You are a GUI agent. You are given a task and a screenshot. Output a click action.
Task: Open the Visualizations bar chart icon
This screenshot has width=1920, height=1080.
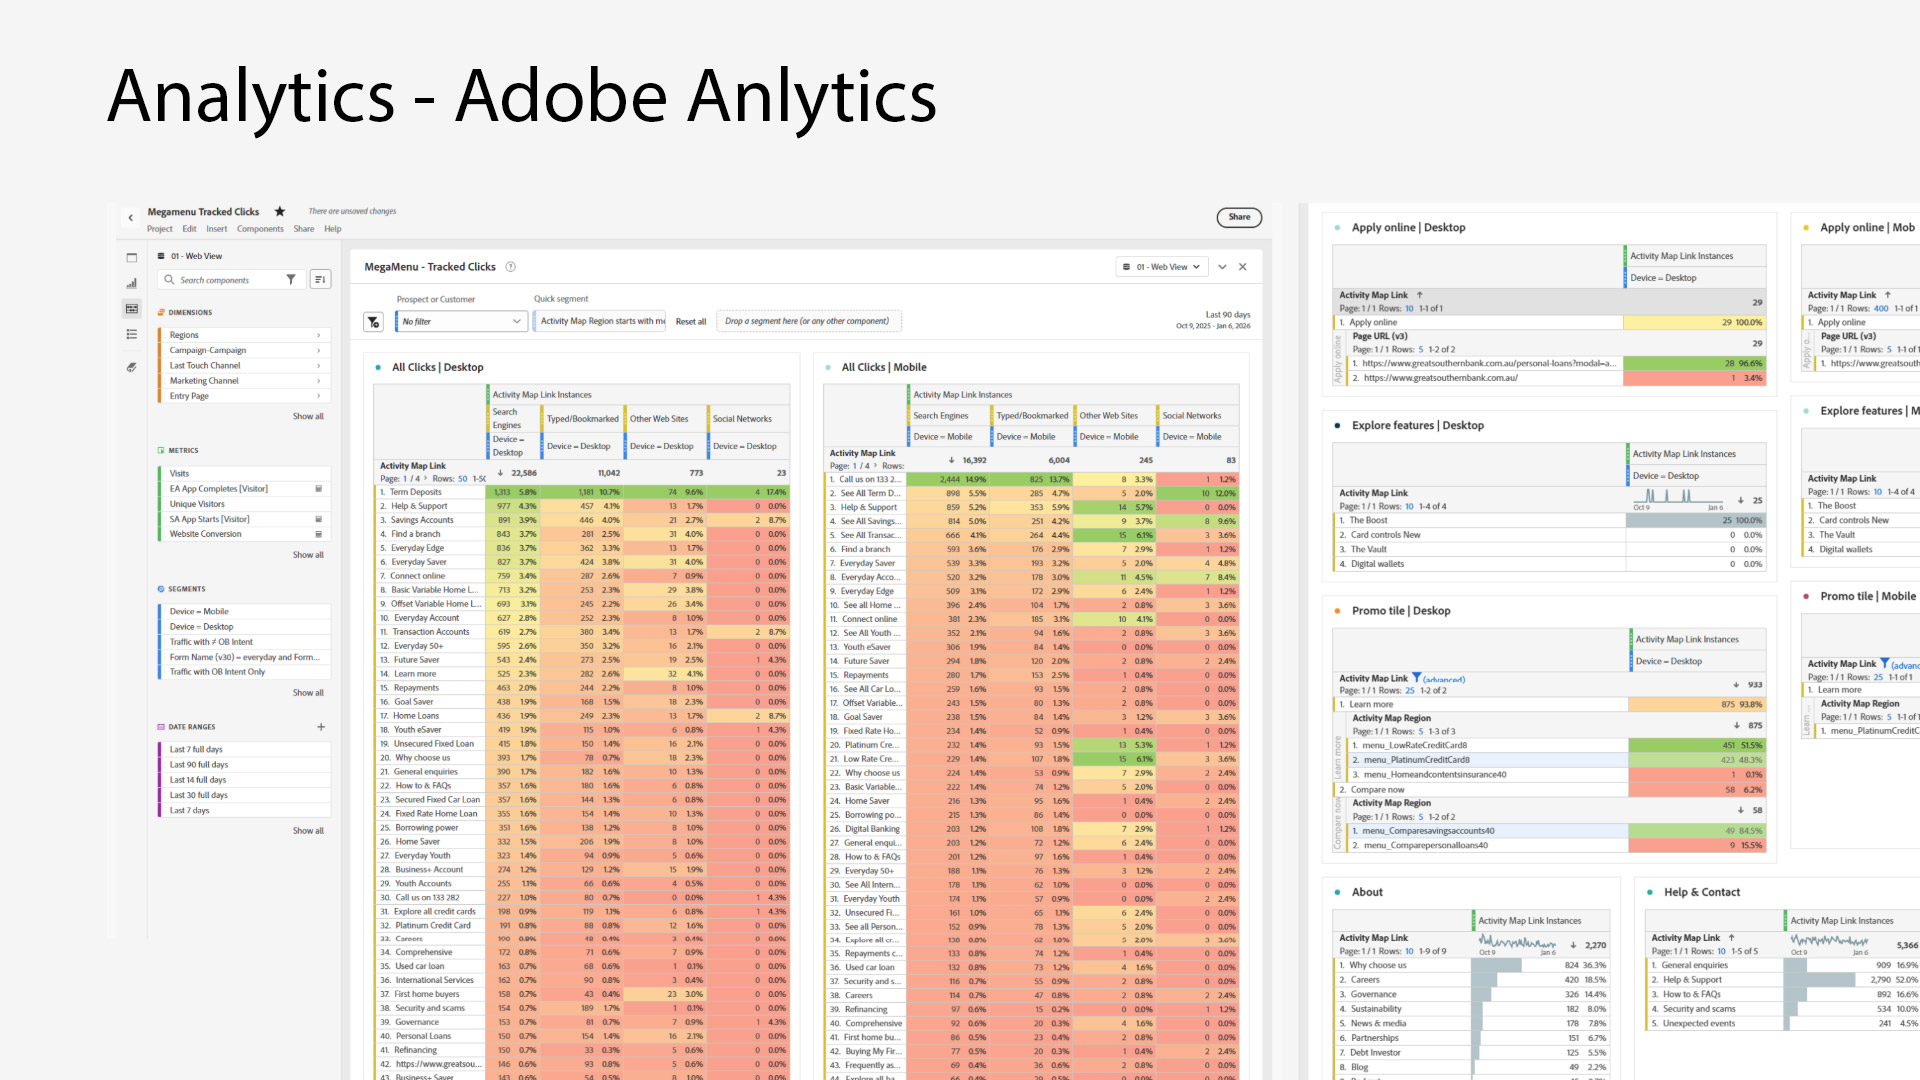[x=131, y=283]
